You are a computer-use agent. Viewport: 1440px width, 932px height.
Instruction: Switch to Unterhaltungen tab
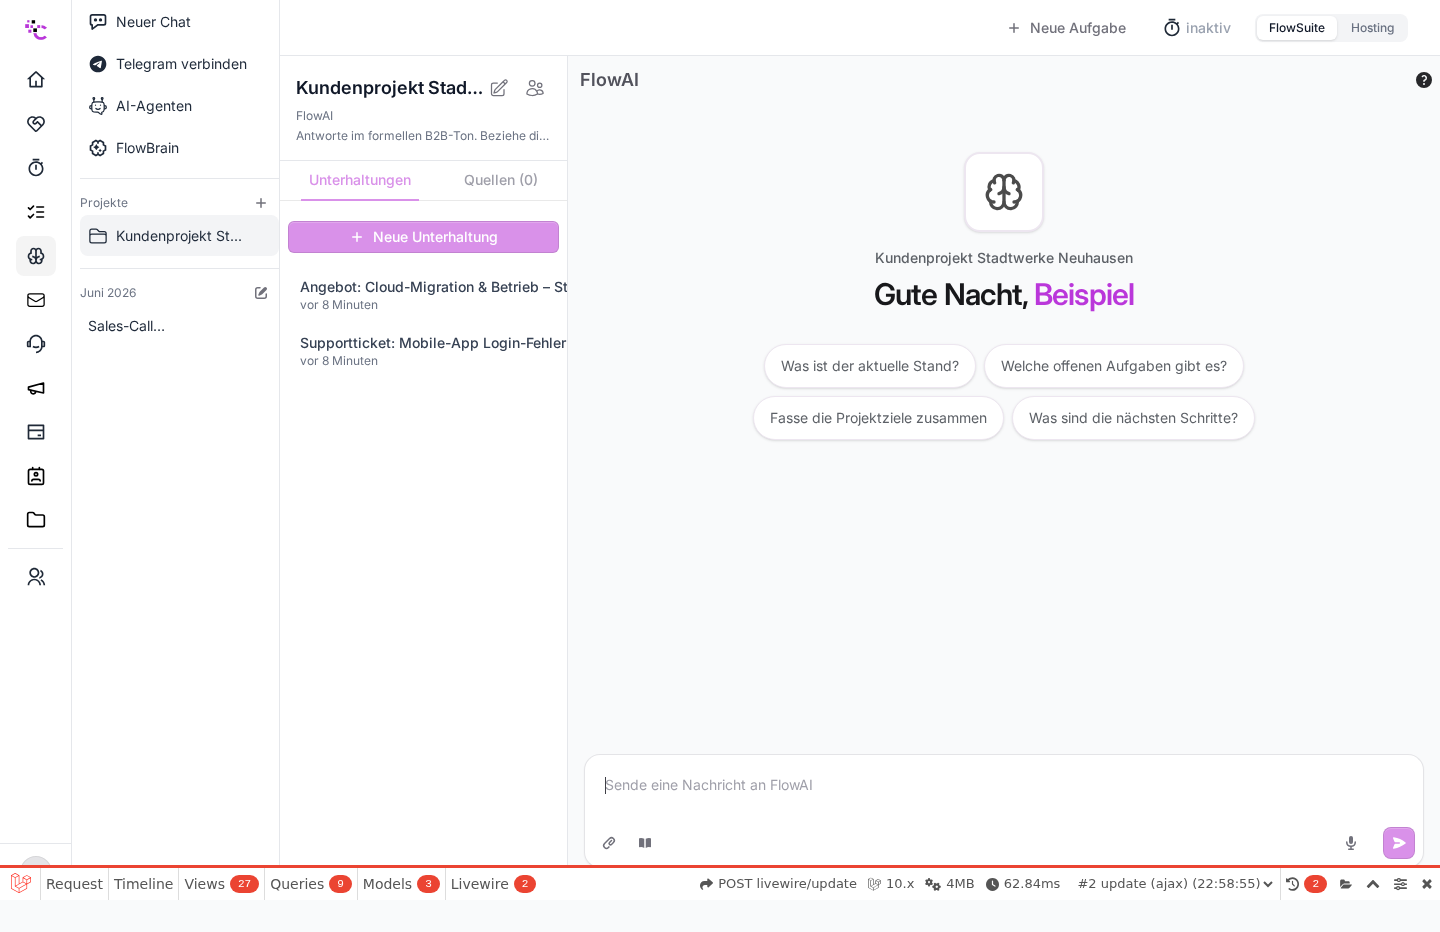click(360, 180)
